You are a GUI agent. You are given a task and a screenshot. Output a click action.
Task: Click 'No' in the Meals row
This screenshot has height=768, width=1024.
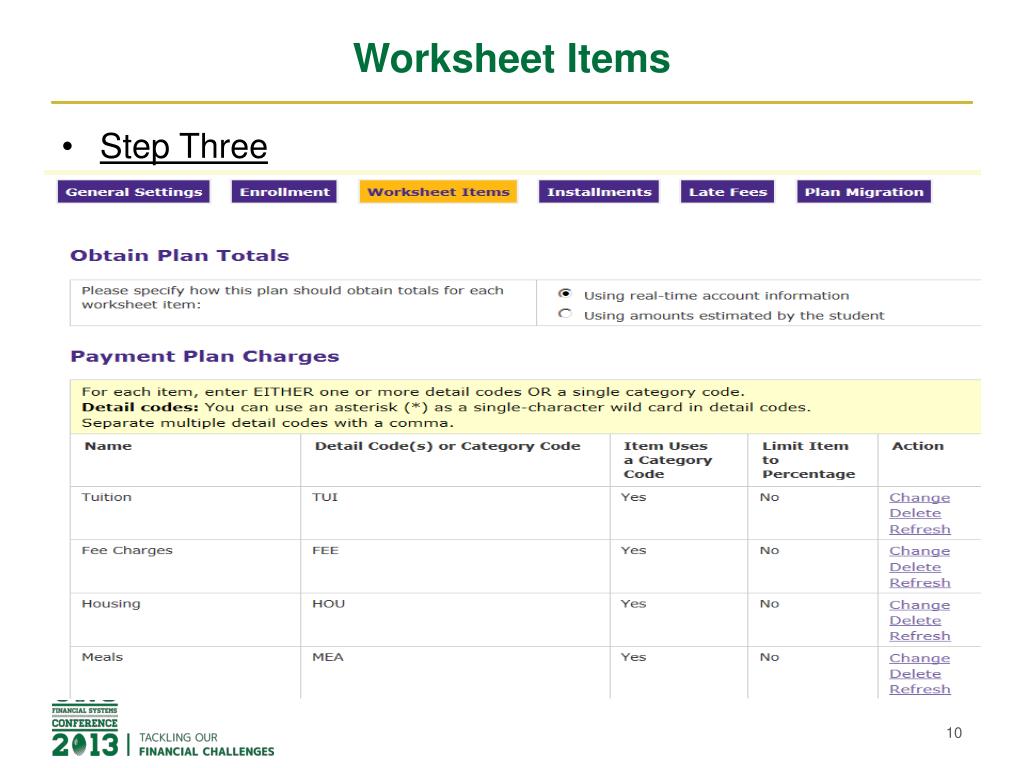769,657
